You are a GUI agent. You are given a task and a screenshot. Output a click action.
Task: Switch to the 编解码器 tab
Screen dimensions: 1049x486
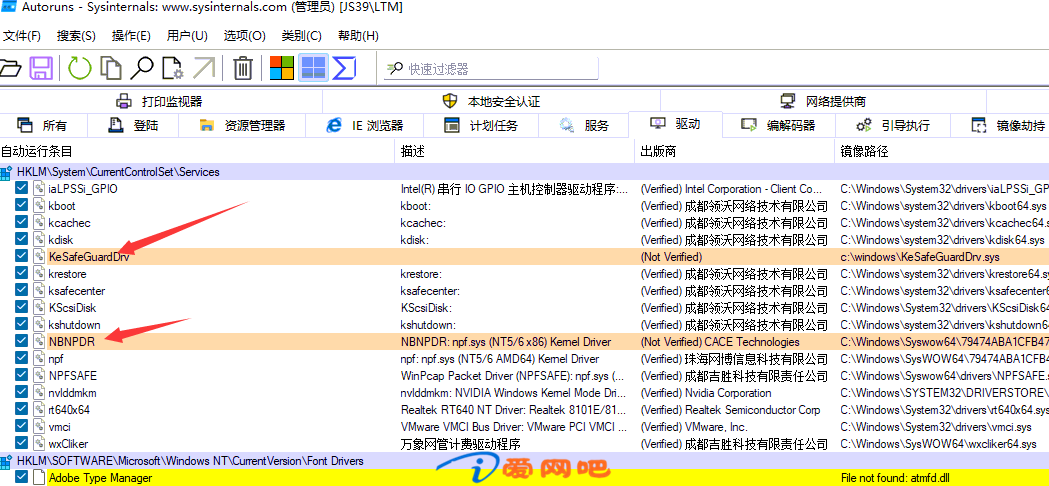tap(779, 126)
